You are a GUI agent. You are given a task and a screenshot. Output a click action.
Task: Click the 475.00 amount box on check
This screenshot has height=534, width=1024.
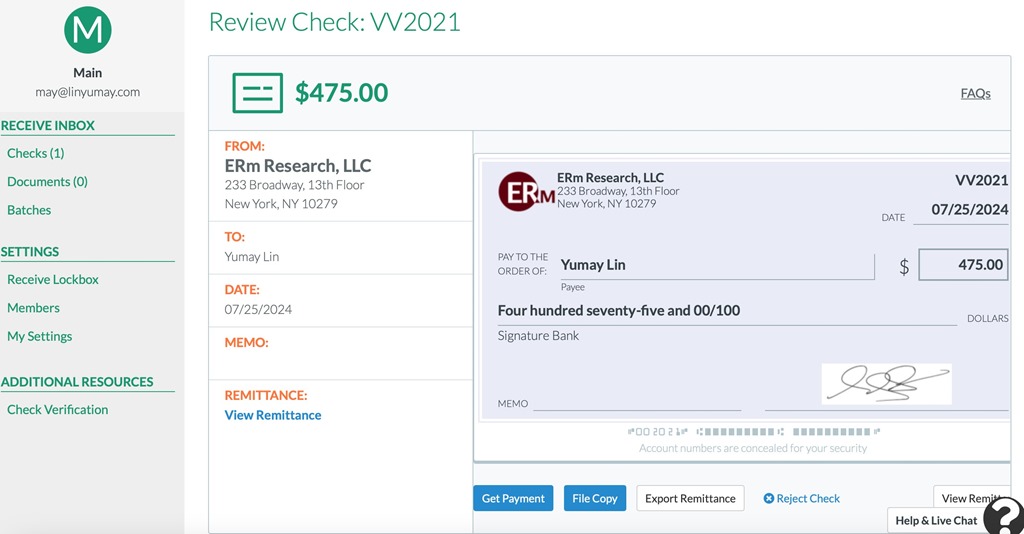[963, 265]
